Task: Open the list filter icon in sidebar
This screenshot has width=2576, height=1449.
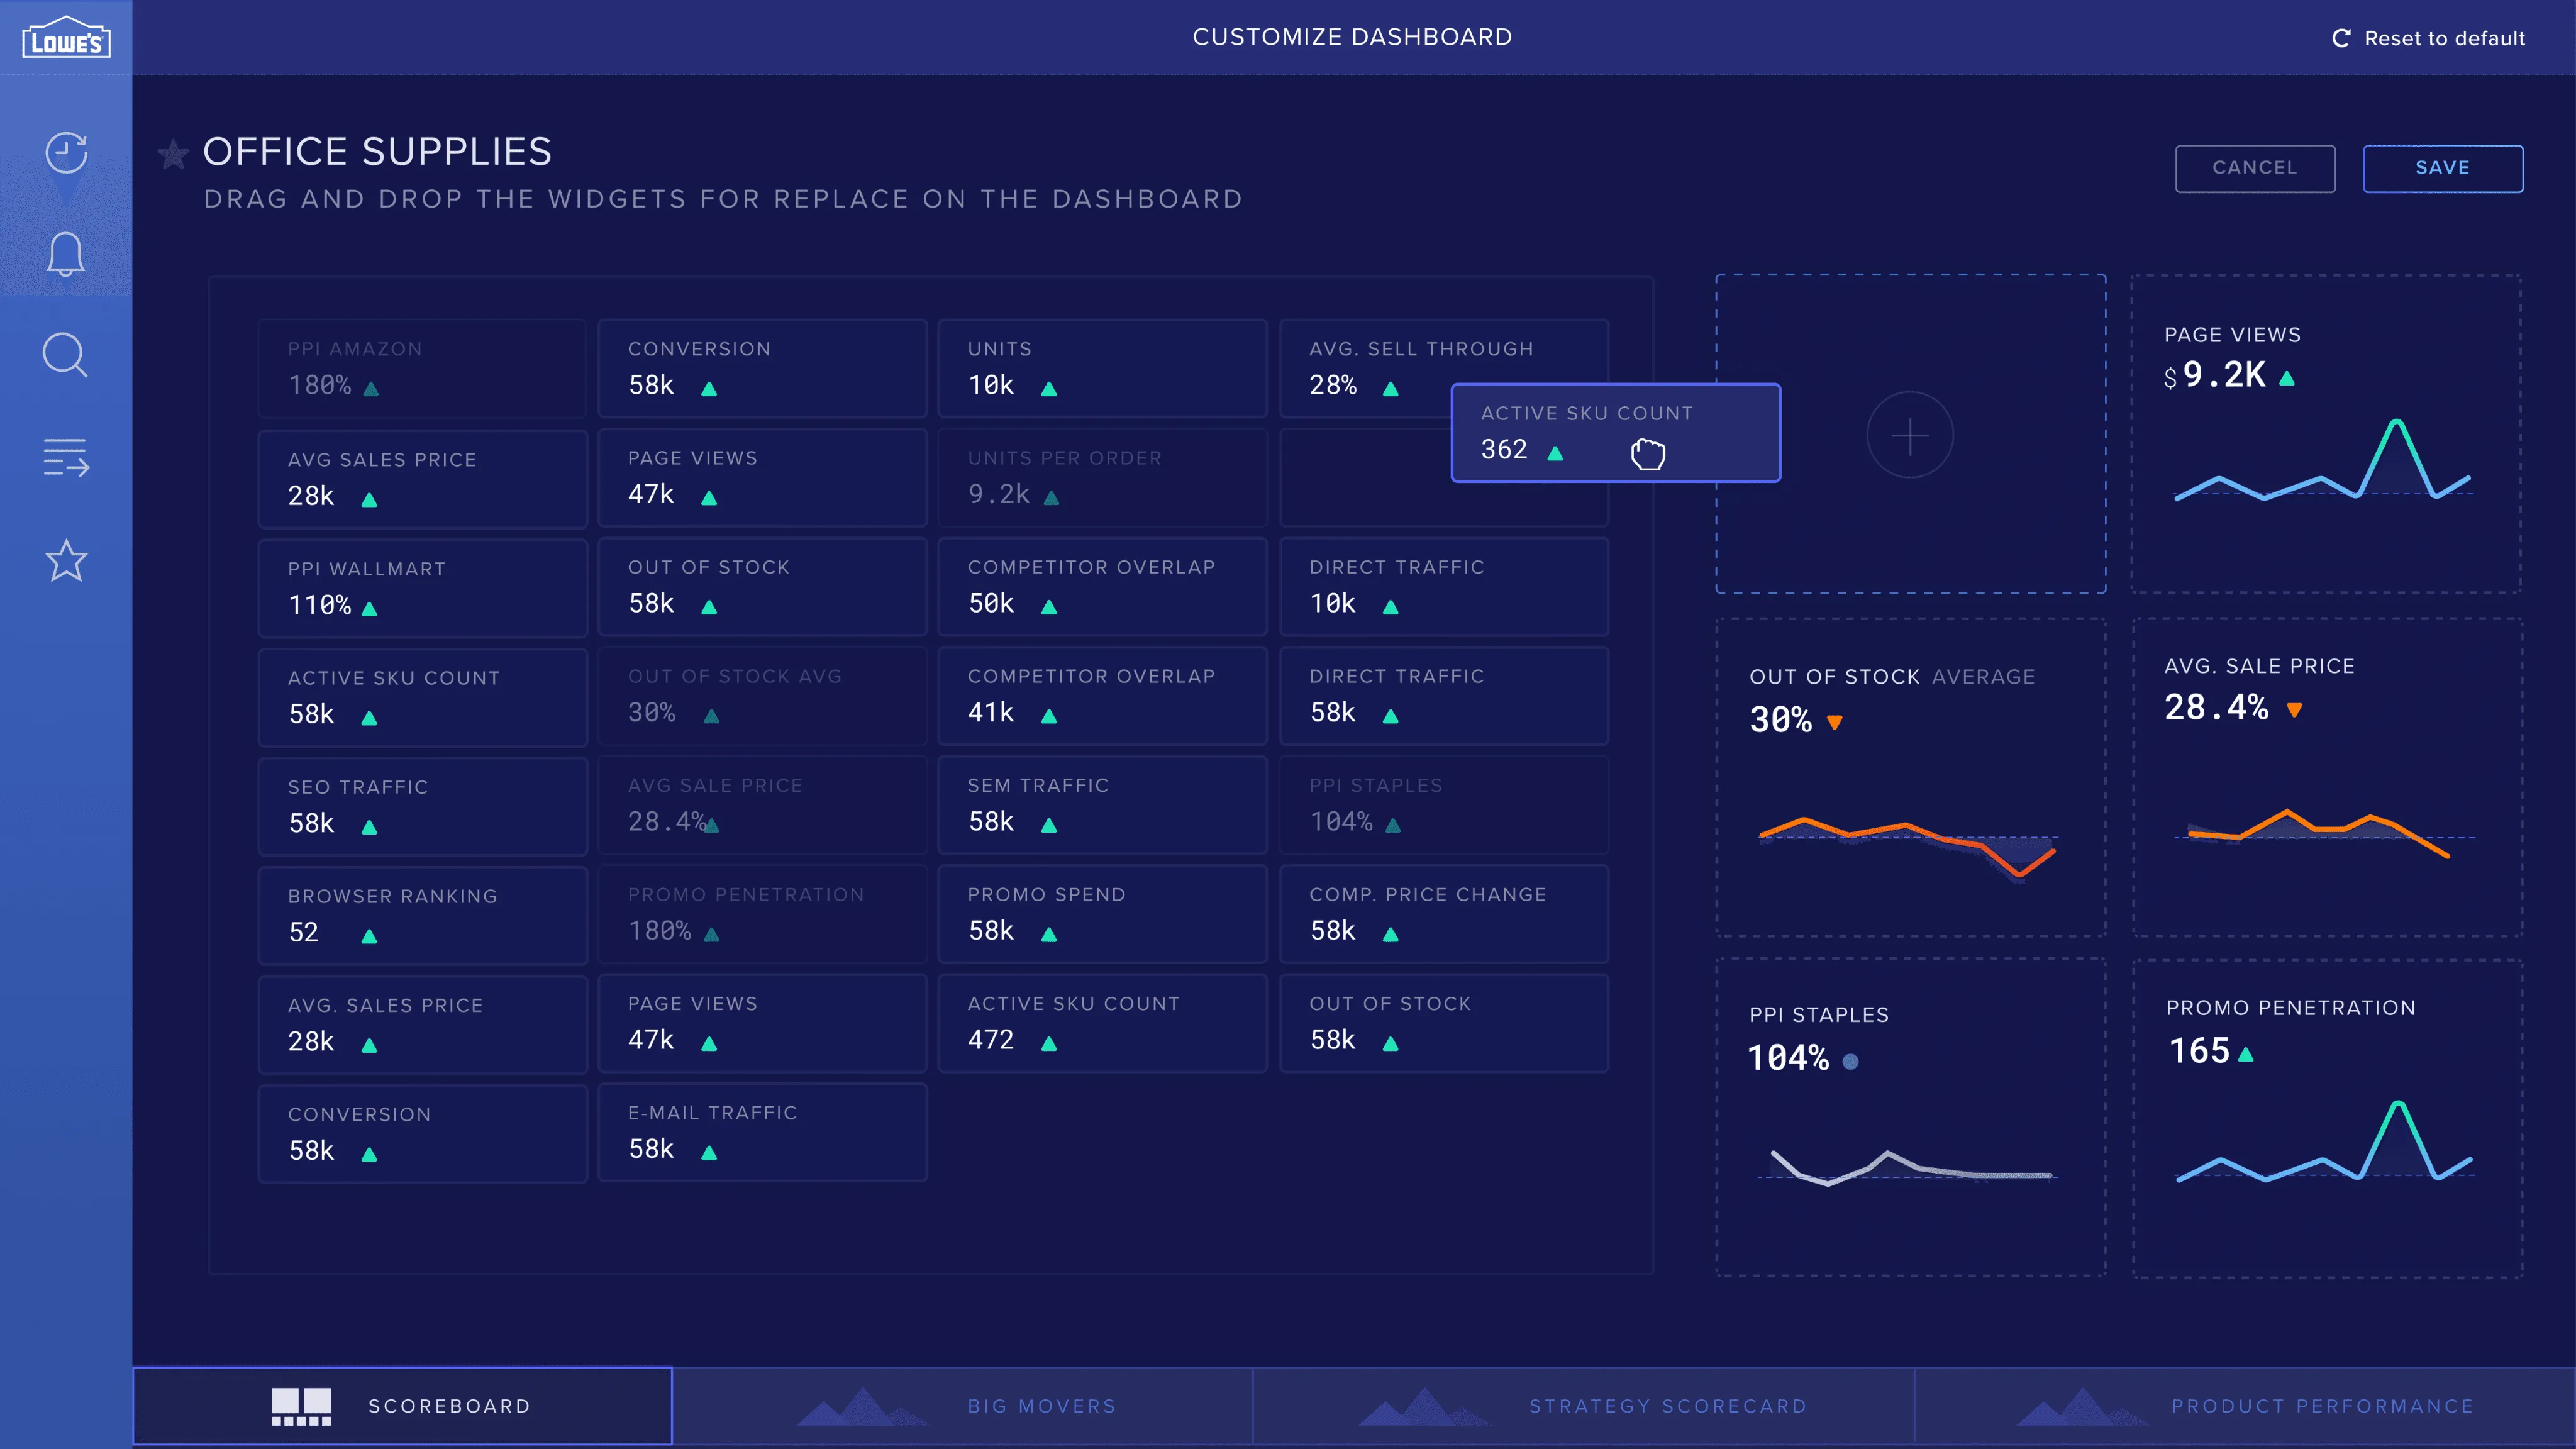Action: (66, 457)
